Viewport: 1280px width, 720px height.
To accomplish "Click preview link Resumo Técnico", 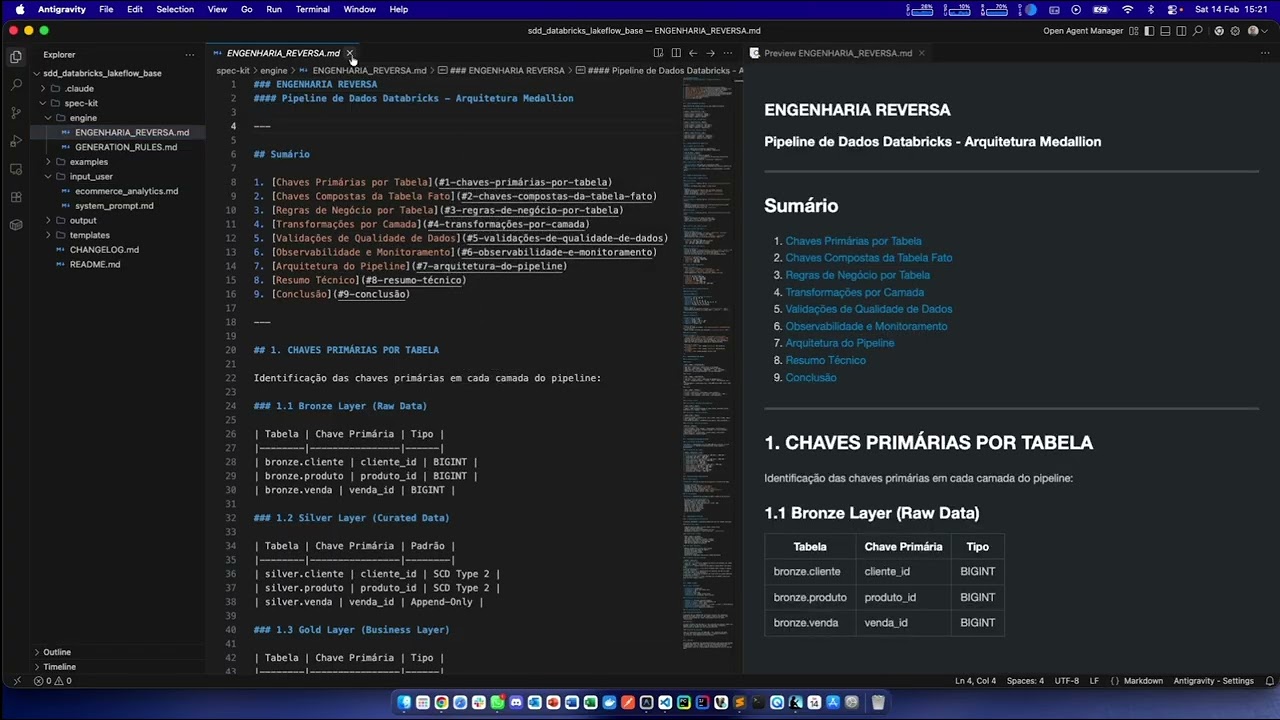I will (825, 360).
